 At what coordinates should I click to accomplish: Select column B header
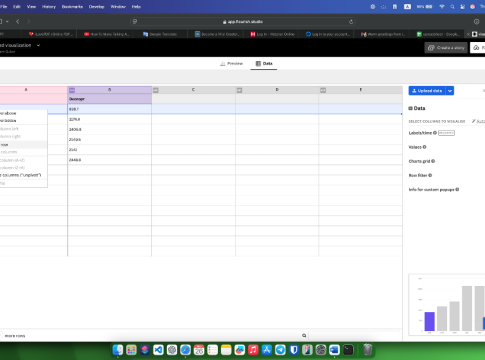point(109,90)
